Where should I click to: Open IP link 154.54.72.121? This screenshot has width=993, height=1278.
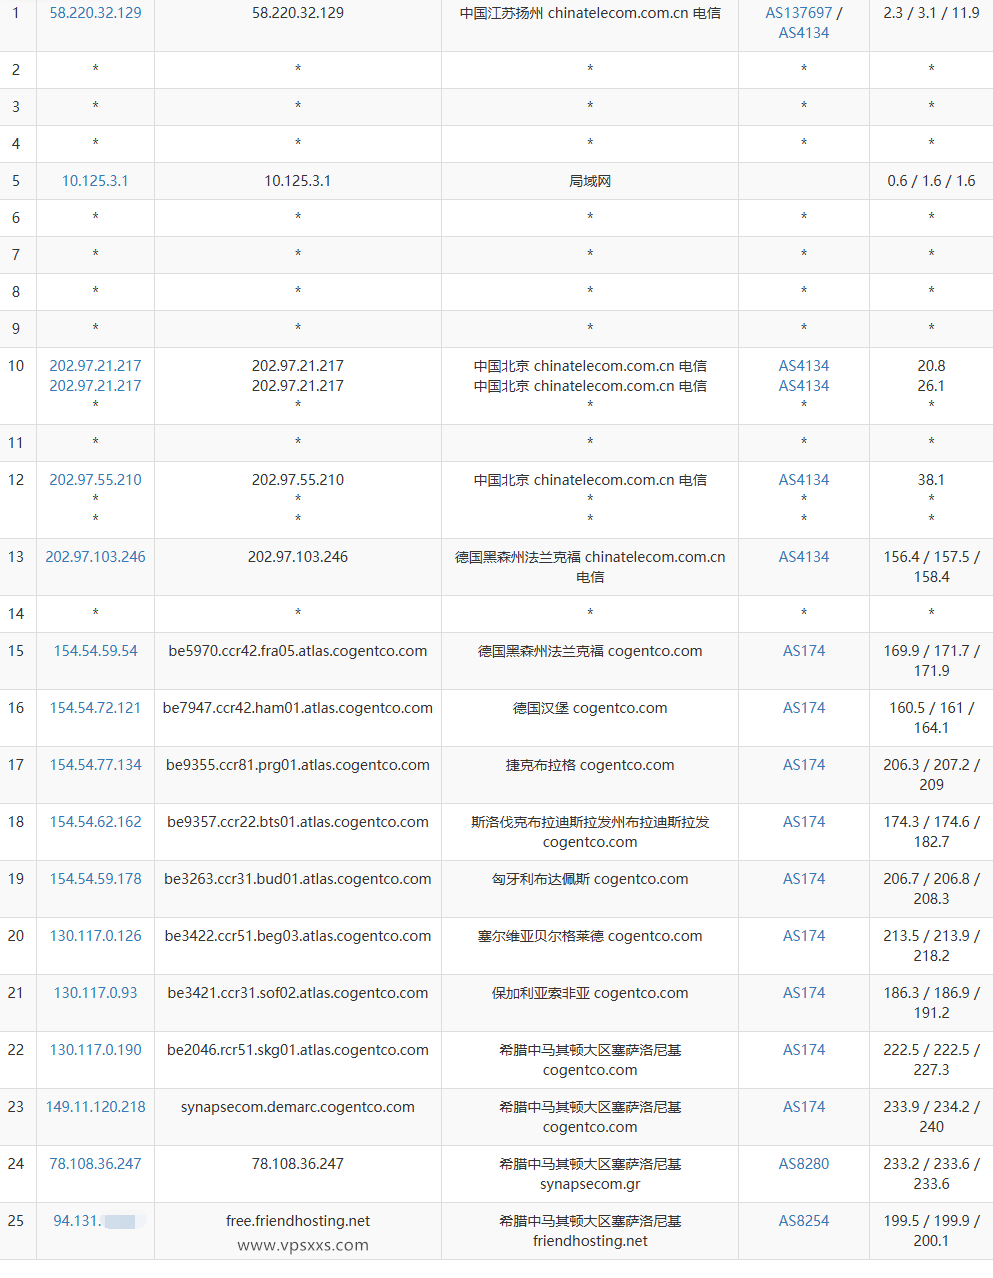(x=95, y=708)
